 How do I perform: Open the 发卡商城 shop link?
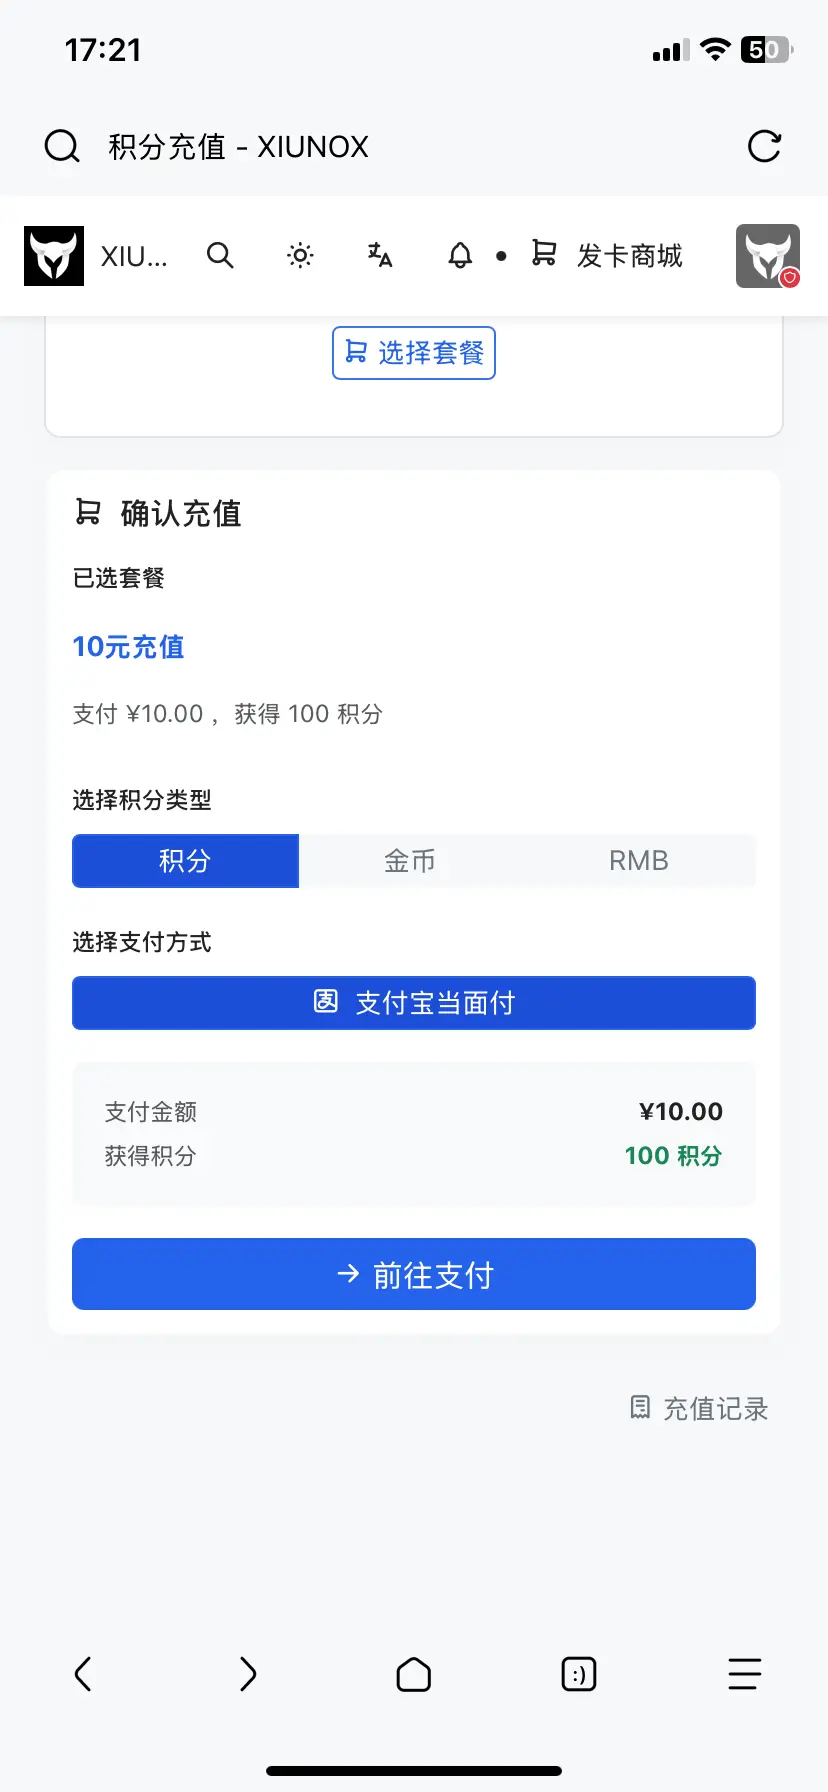click(607, 256)
